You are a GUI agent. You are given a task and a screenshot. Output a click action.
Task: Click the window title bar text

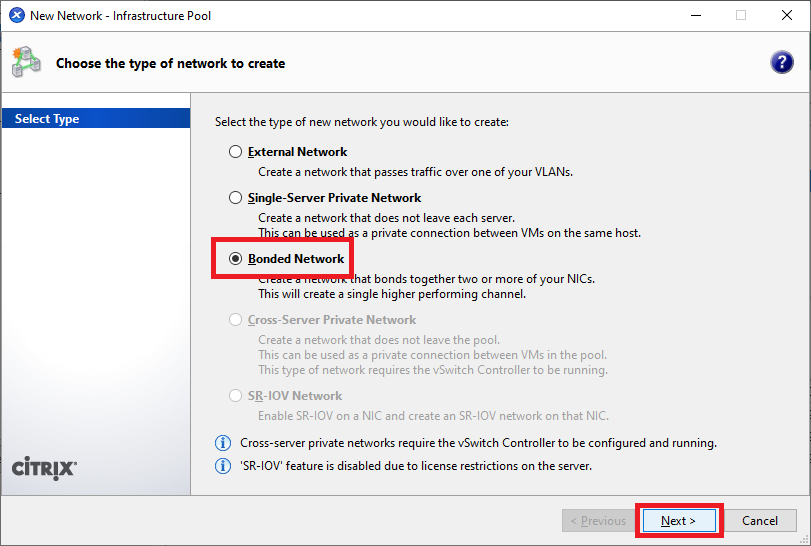point(121,16)
